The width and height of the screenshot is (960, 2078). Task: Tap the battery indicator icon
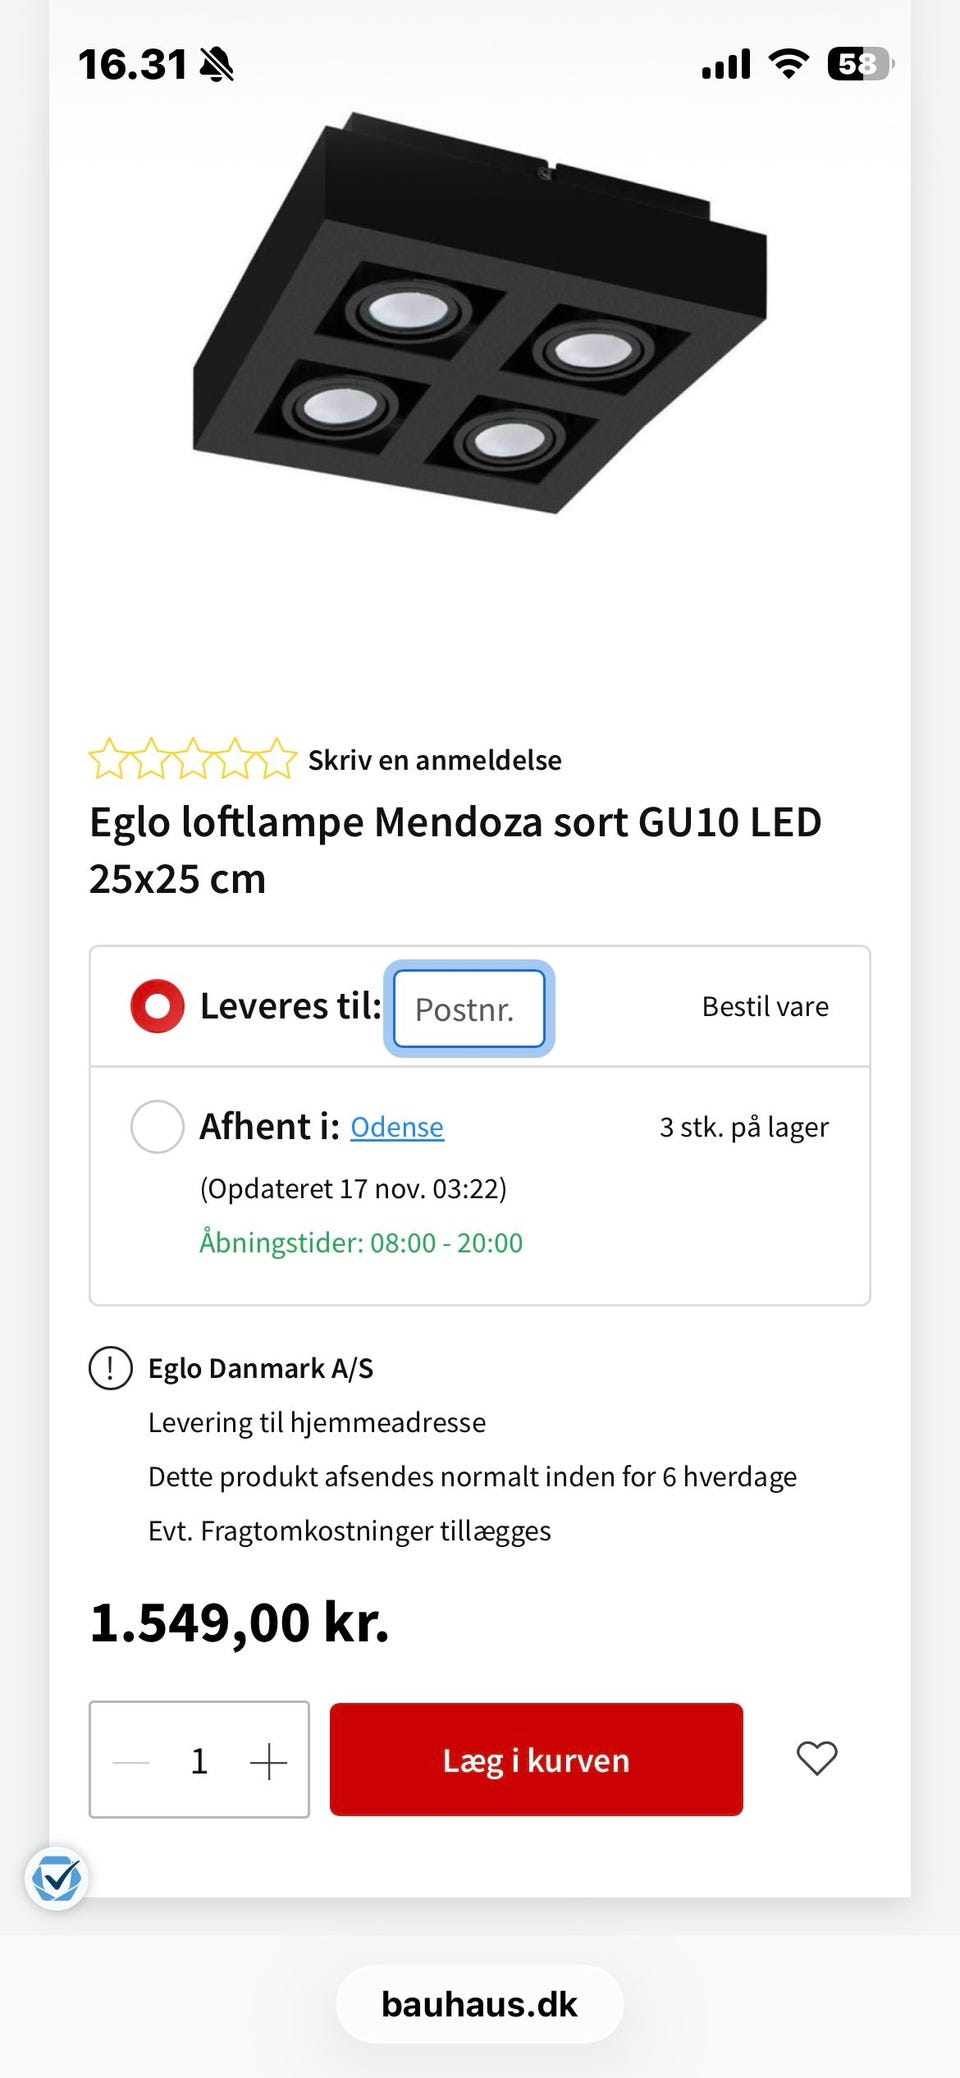click(859, 64)
